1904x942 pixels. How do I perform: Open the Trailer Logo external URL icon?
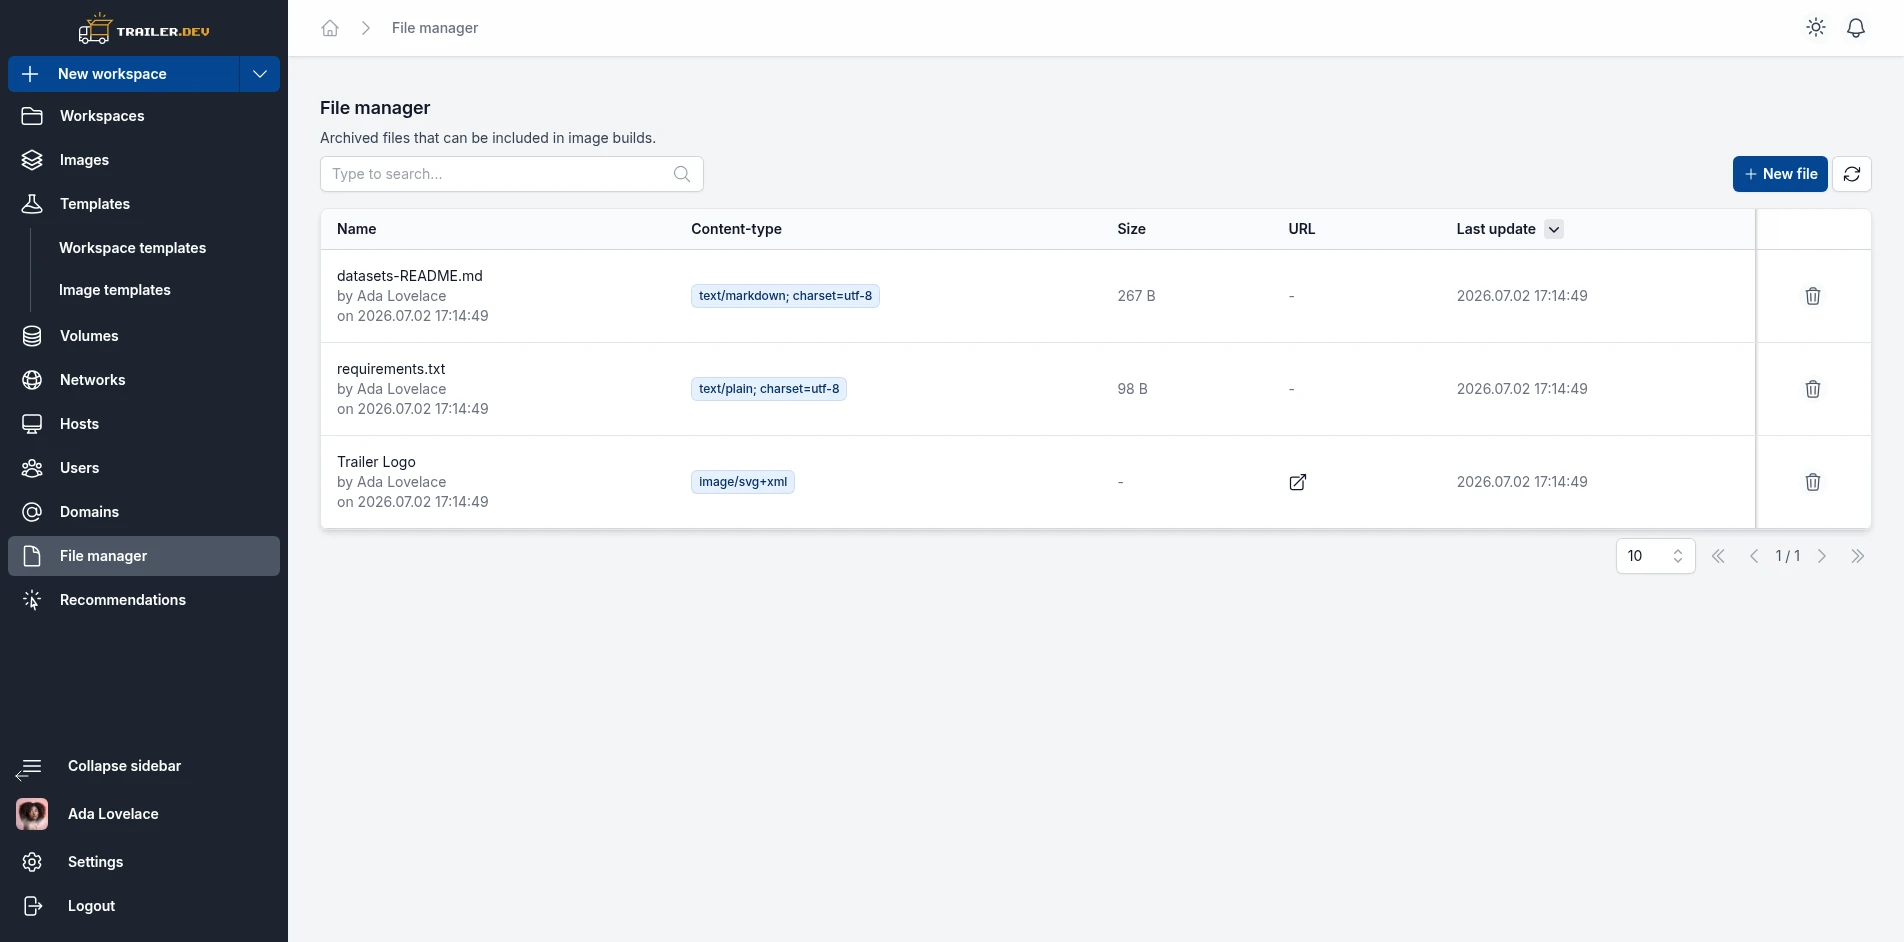pos(1298,482)
